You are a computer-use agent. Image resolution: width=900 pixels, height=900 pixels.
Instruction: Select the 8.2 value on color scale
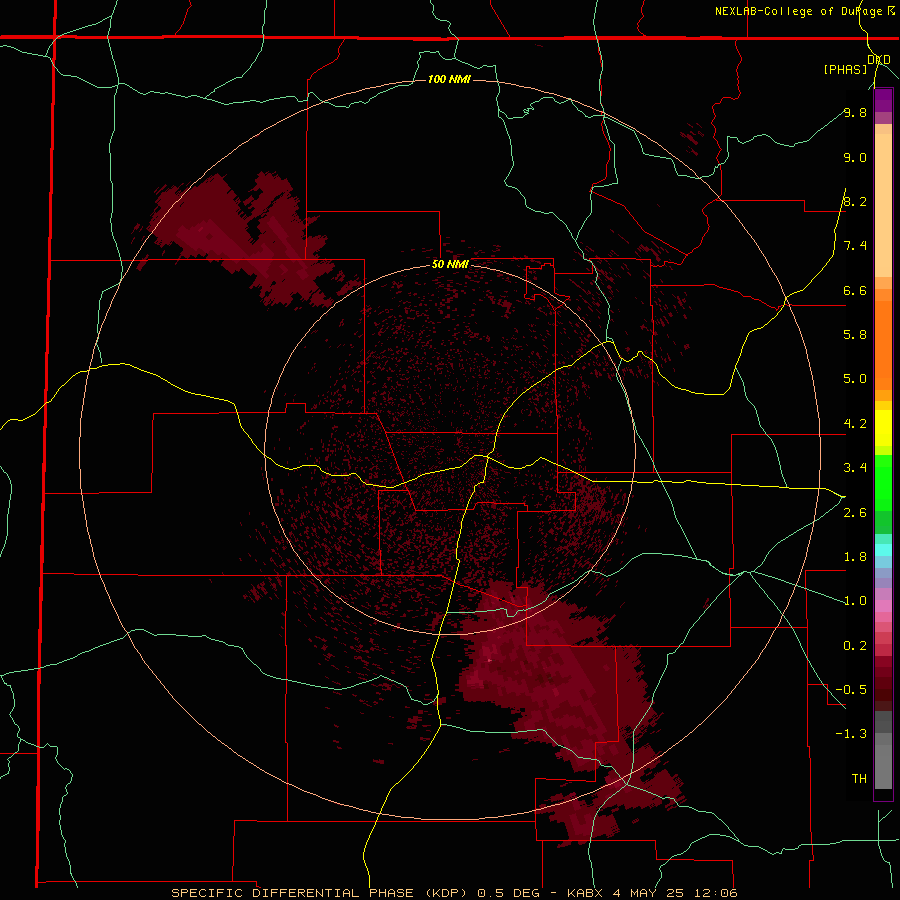855,201
